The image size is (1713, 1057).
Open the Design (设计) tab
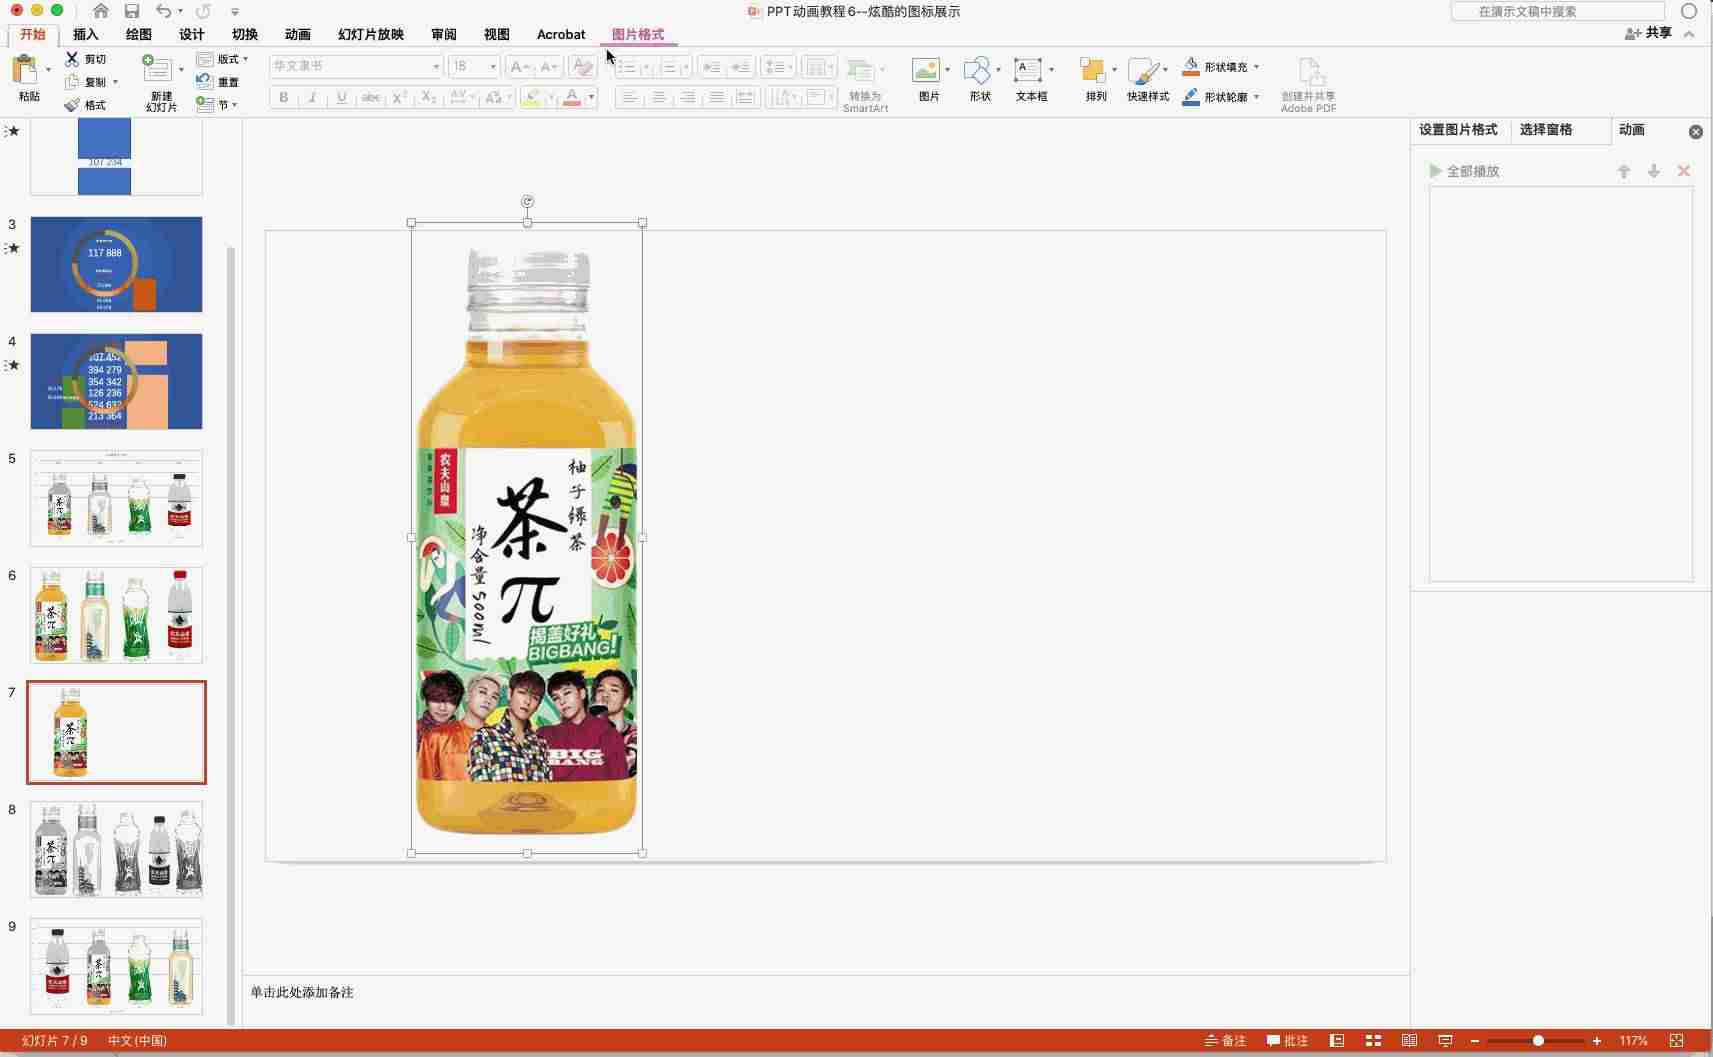192,34
